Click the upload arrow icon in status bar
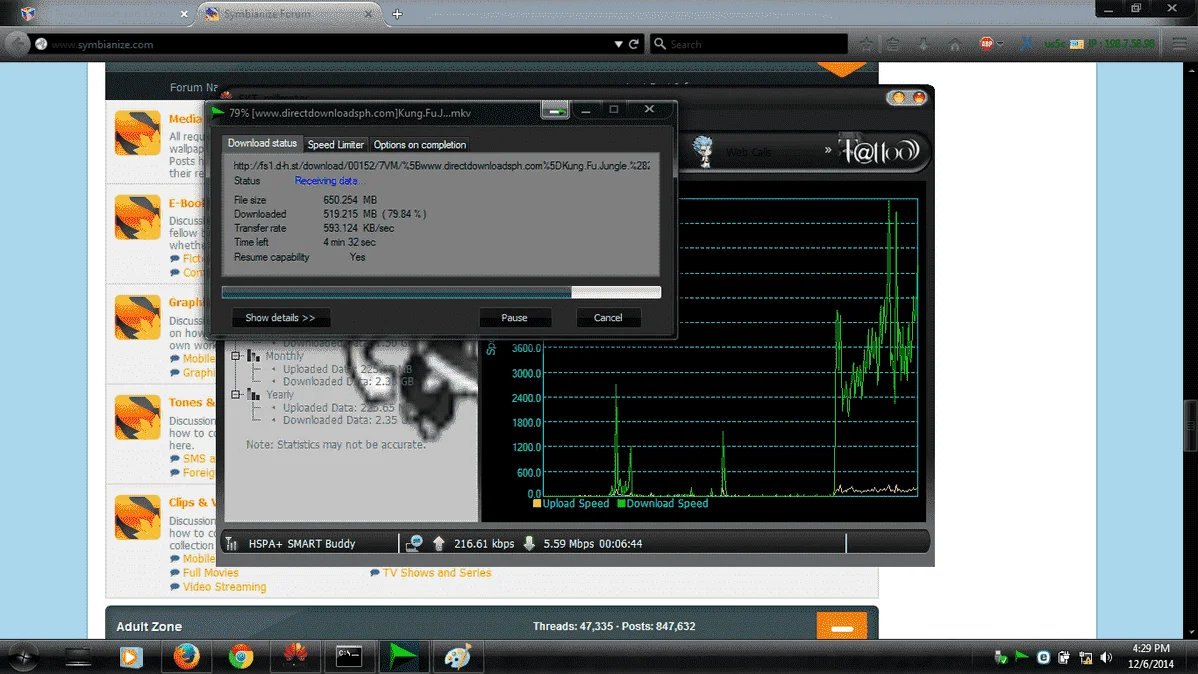 [x=439, y=543]
